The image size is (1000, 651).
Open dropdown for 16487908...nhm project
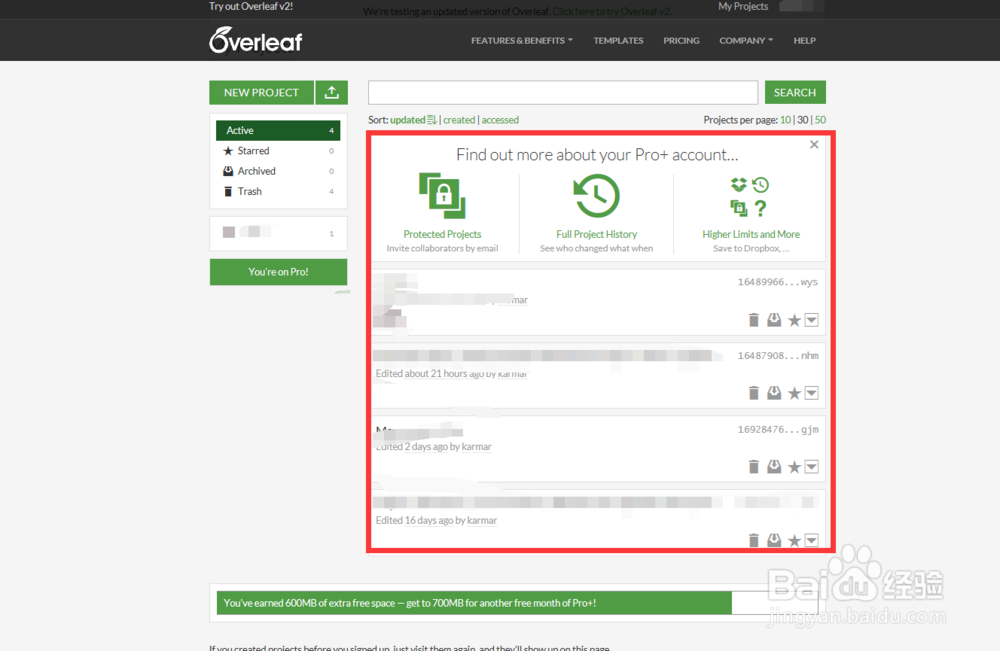coord(811,393)
